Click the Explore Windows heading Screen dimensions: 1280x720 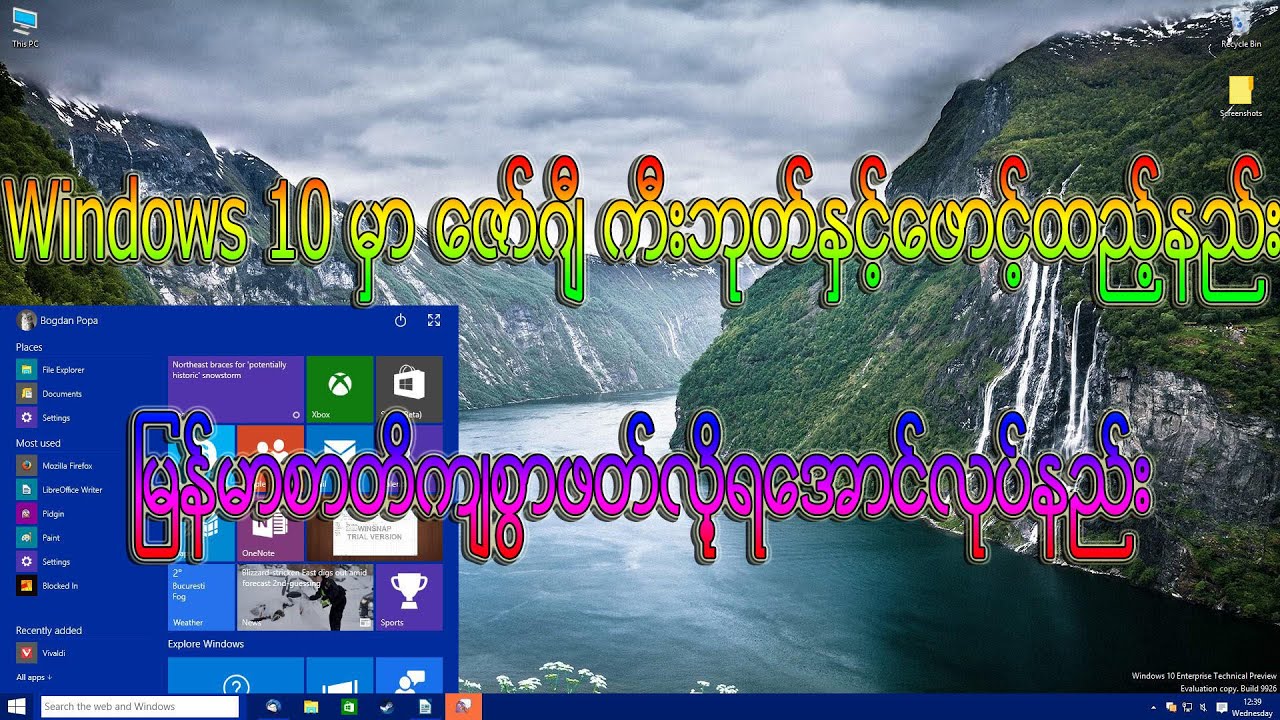[x=206, y=644]
